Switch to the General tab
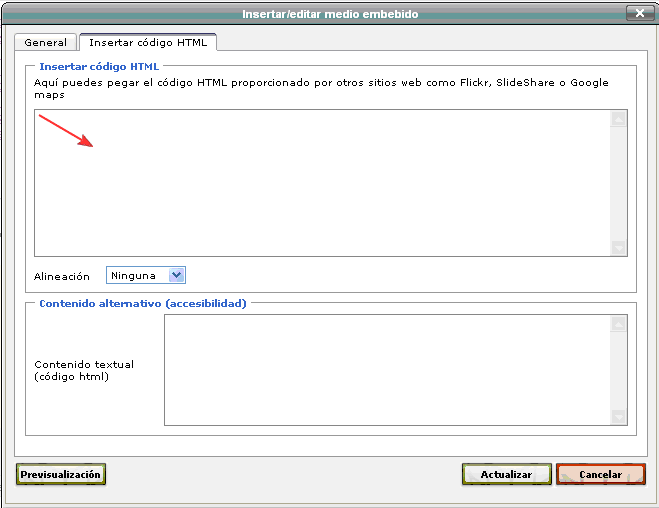 tap(46, 43)
